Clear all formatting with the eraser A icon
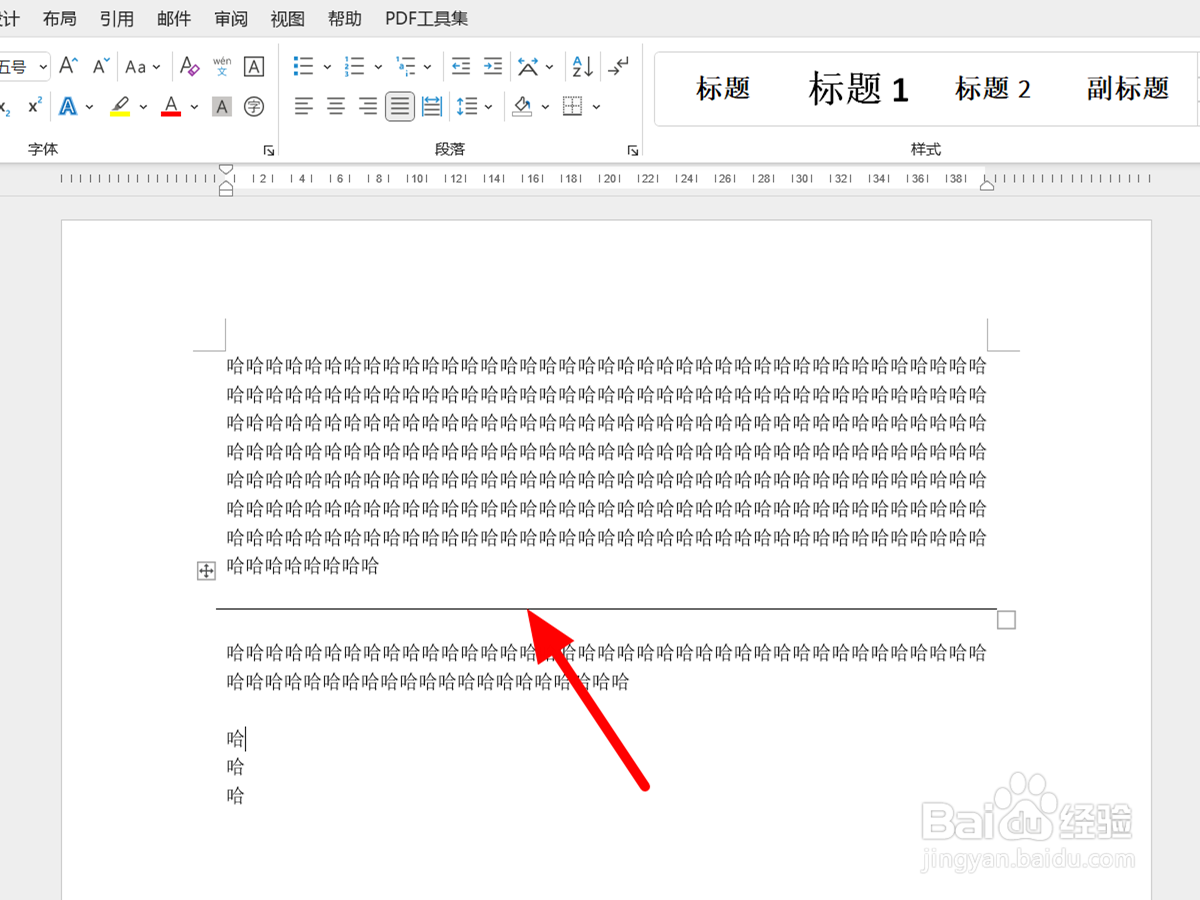 (189, 66)
